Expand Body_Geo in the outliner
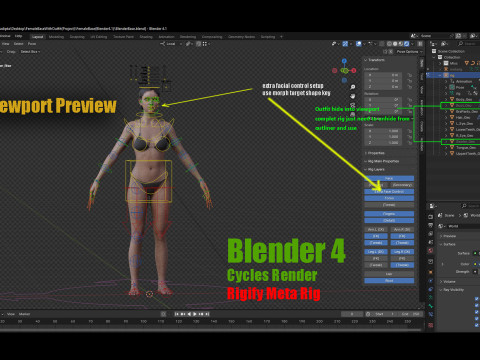This screenshot has height=360, width=480. (x=446, y=99)
